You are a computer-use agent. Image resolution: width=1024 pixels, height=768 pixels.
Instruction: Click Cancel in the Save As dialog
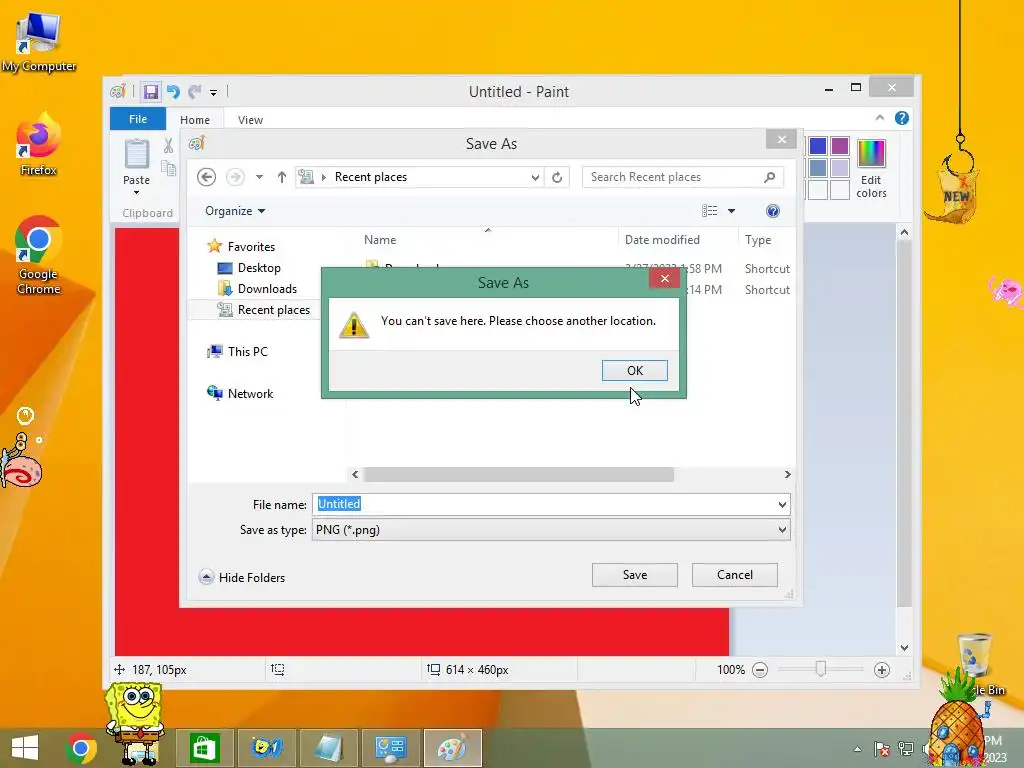coord(734,575)
